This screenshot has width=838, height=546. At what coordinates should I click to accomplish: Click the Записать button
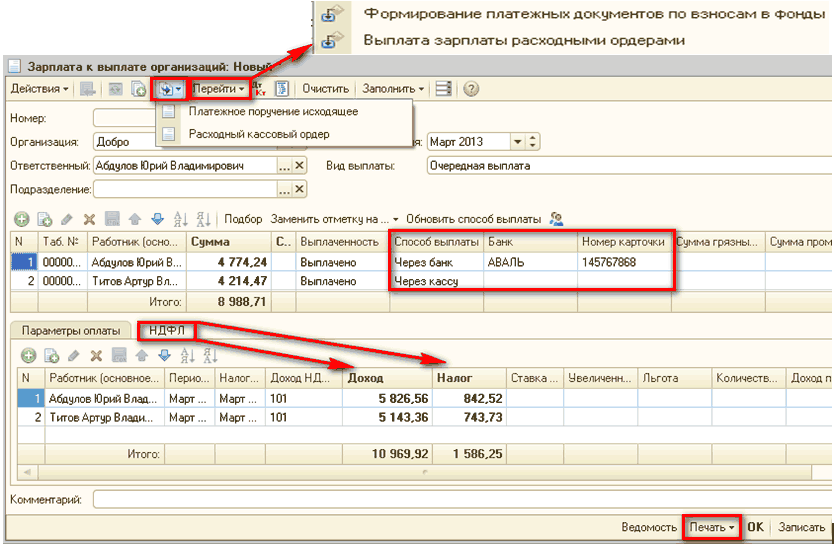click(801, 527)
